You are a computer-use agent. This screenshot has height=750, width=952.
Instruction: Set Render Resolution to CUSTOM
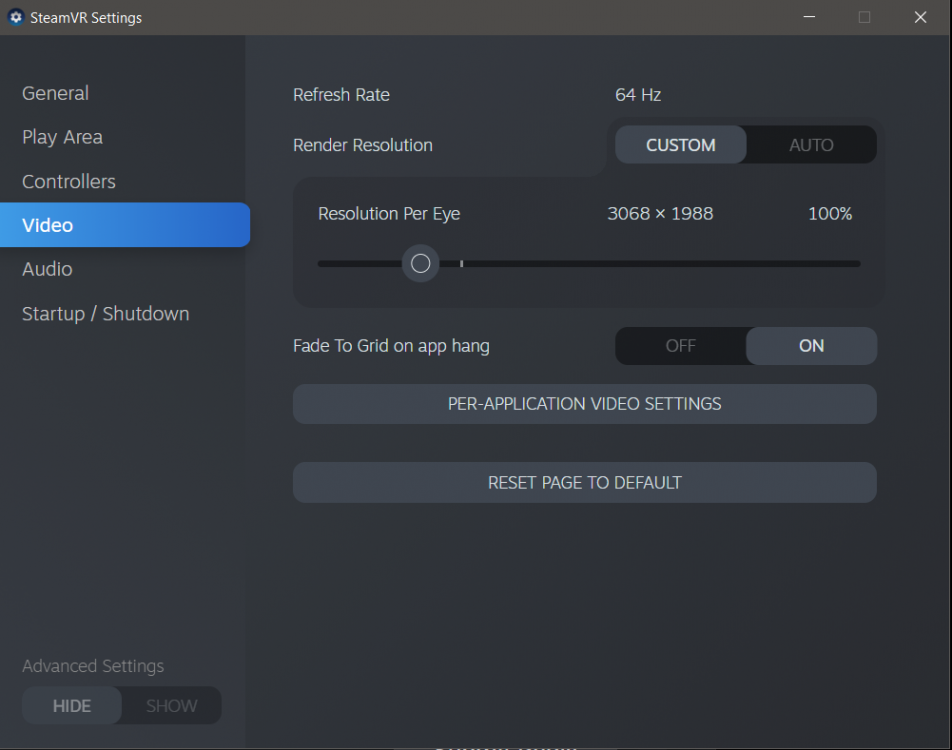[681, 145]
